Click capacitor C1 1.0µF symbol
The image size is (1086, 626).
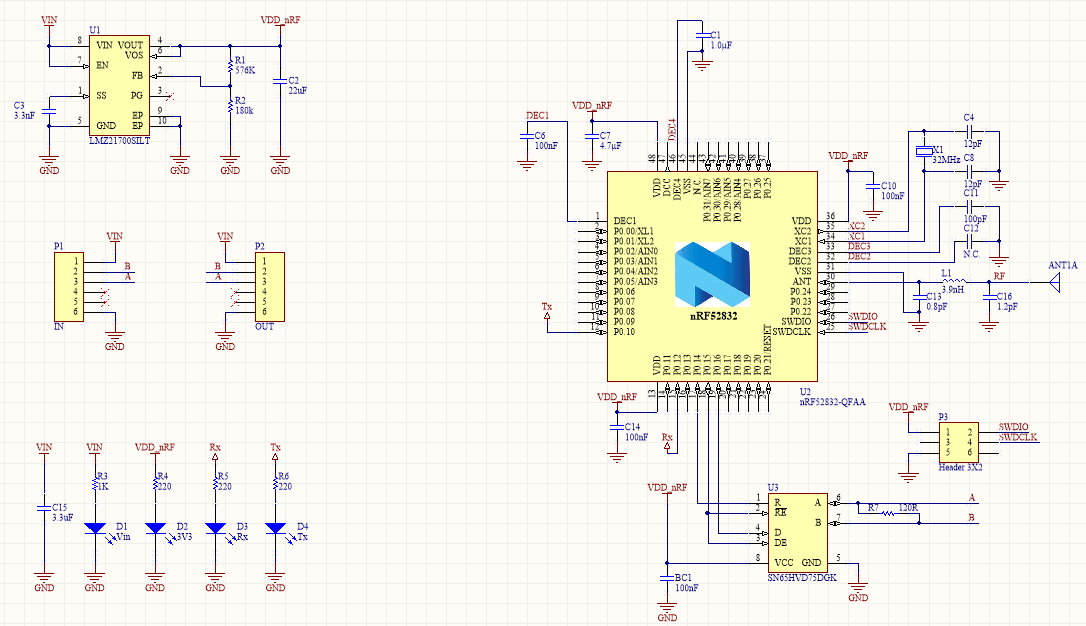coord(702,34)
